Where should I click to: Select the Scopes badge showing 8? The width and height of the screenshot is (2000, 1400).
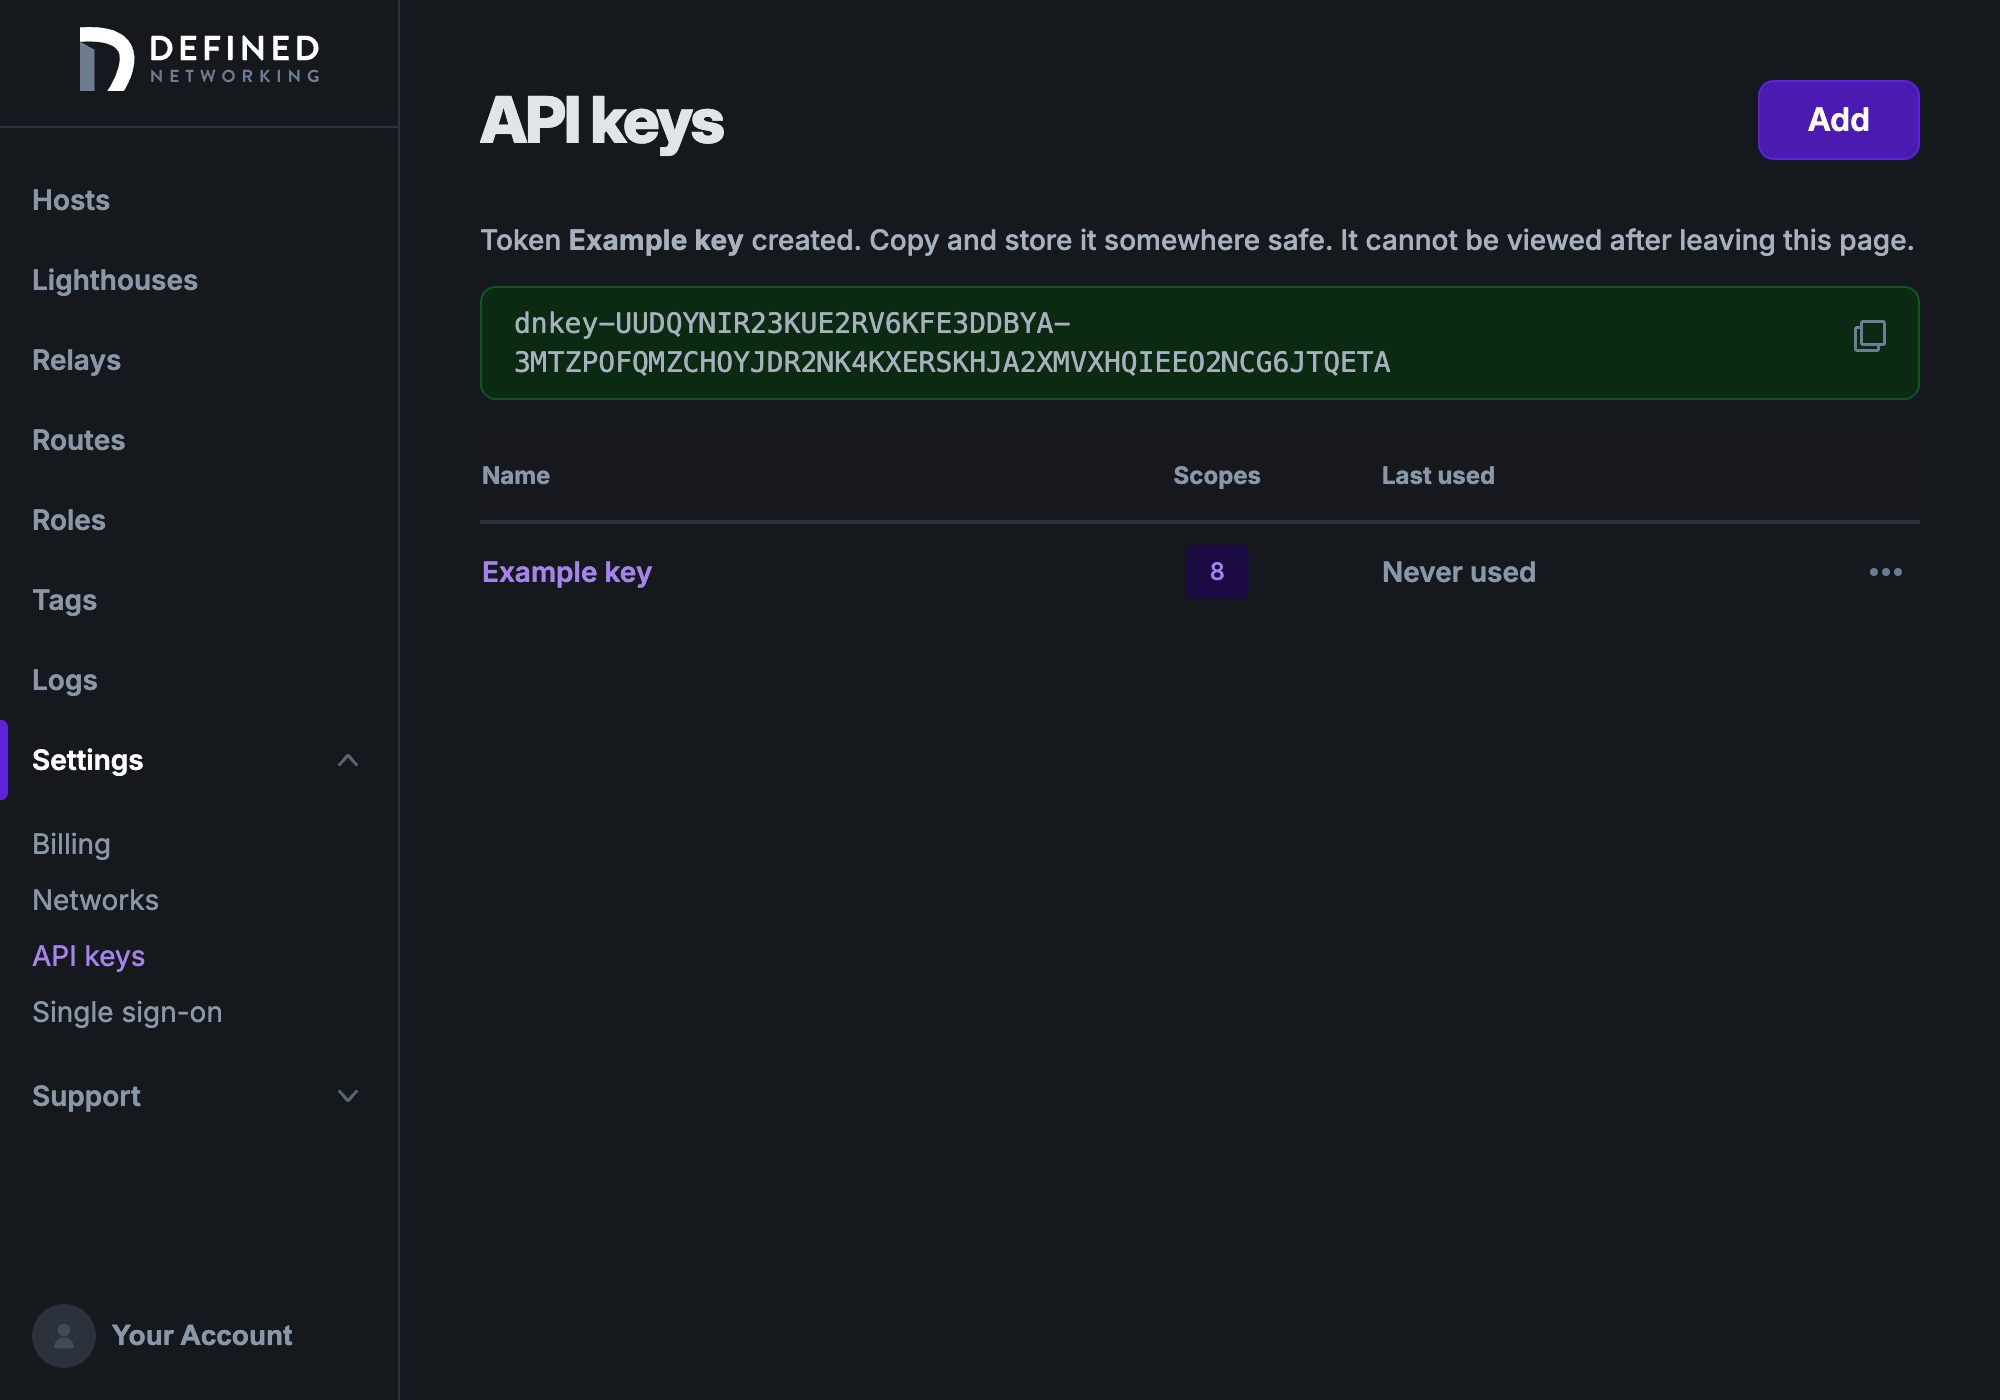[x=1216, y=572]
